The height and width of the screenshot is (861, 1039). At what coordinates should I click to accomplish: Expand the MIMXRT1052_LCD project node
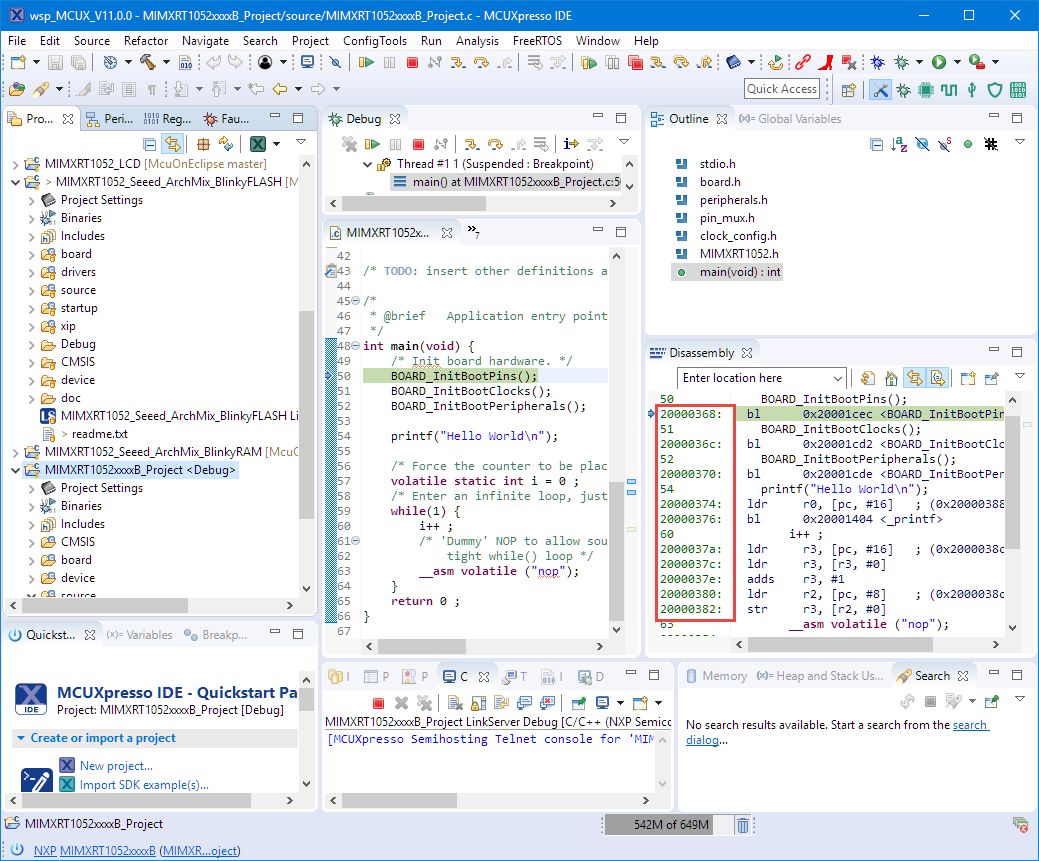14,163
